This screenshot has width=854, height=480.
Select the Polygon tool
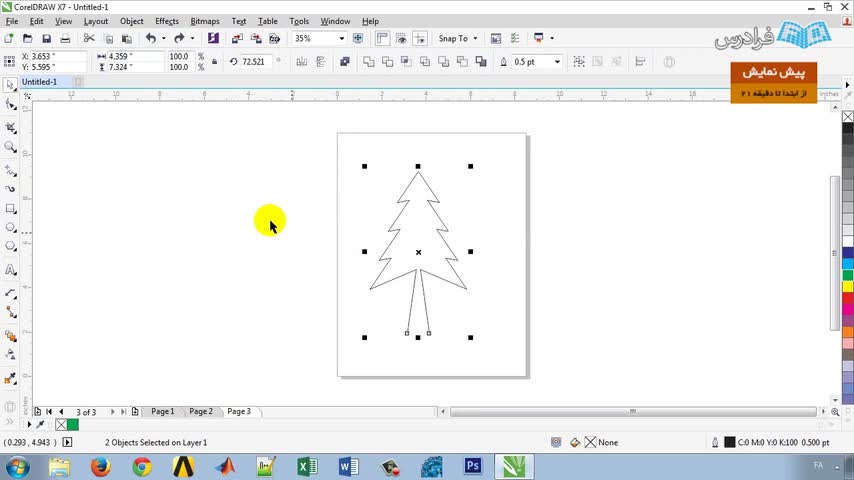click(10, 246)
